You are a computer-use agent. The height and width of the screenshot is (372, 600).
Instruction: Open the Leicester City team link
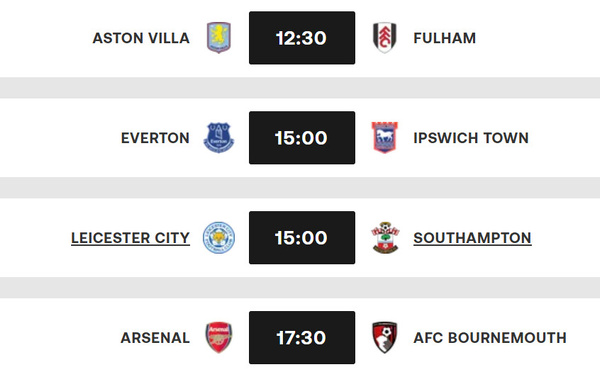pyautogui.click(x=130, y=238)
